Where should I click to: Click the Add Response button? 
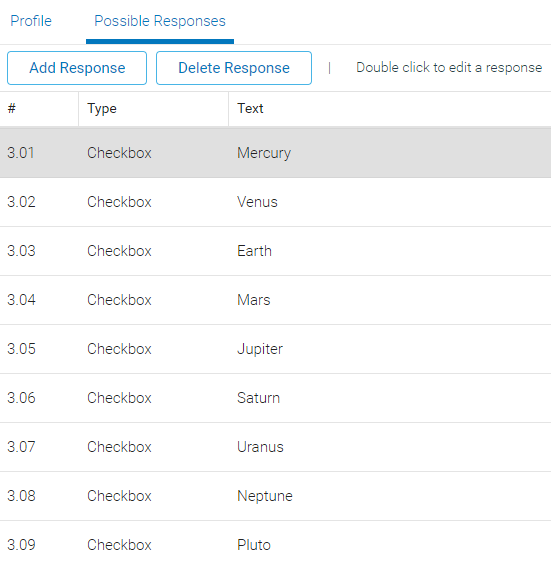pos(77,68)
